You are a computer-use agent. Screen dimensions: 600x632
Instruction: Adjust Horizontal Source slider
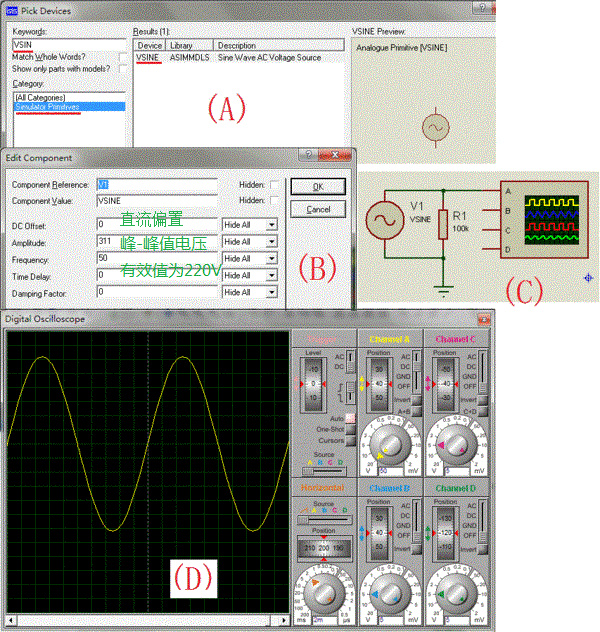pyautogui.click(x=324, y=520)
